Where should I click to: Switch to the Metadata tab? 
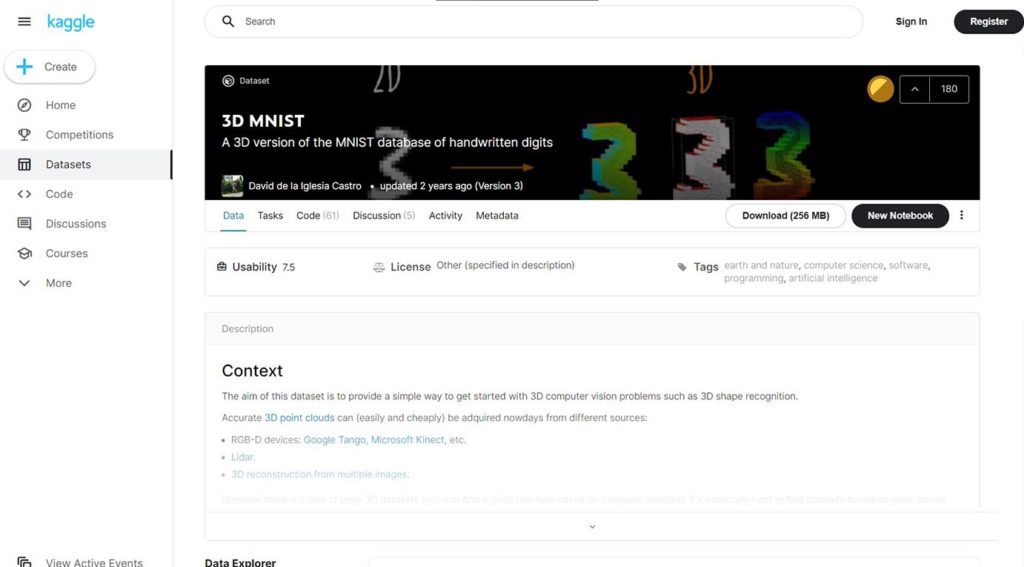tap(497, 216)
